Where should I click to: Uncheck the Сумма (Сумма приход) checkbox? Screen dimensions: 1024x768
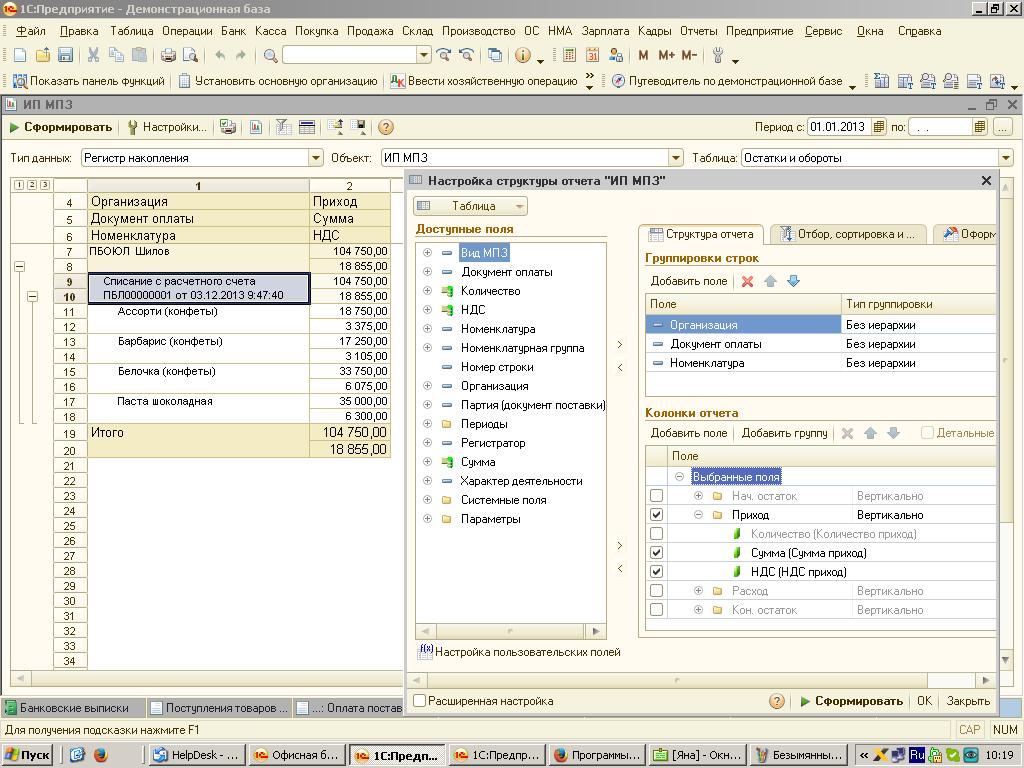click(x=656, y=553)
